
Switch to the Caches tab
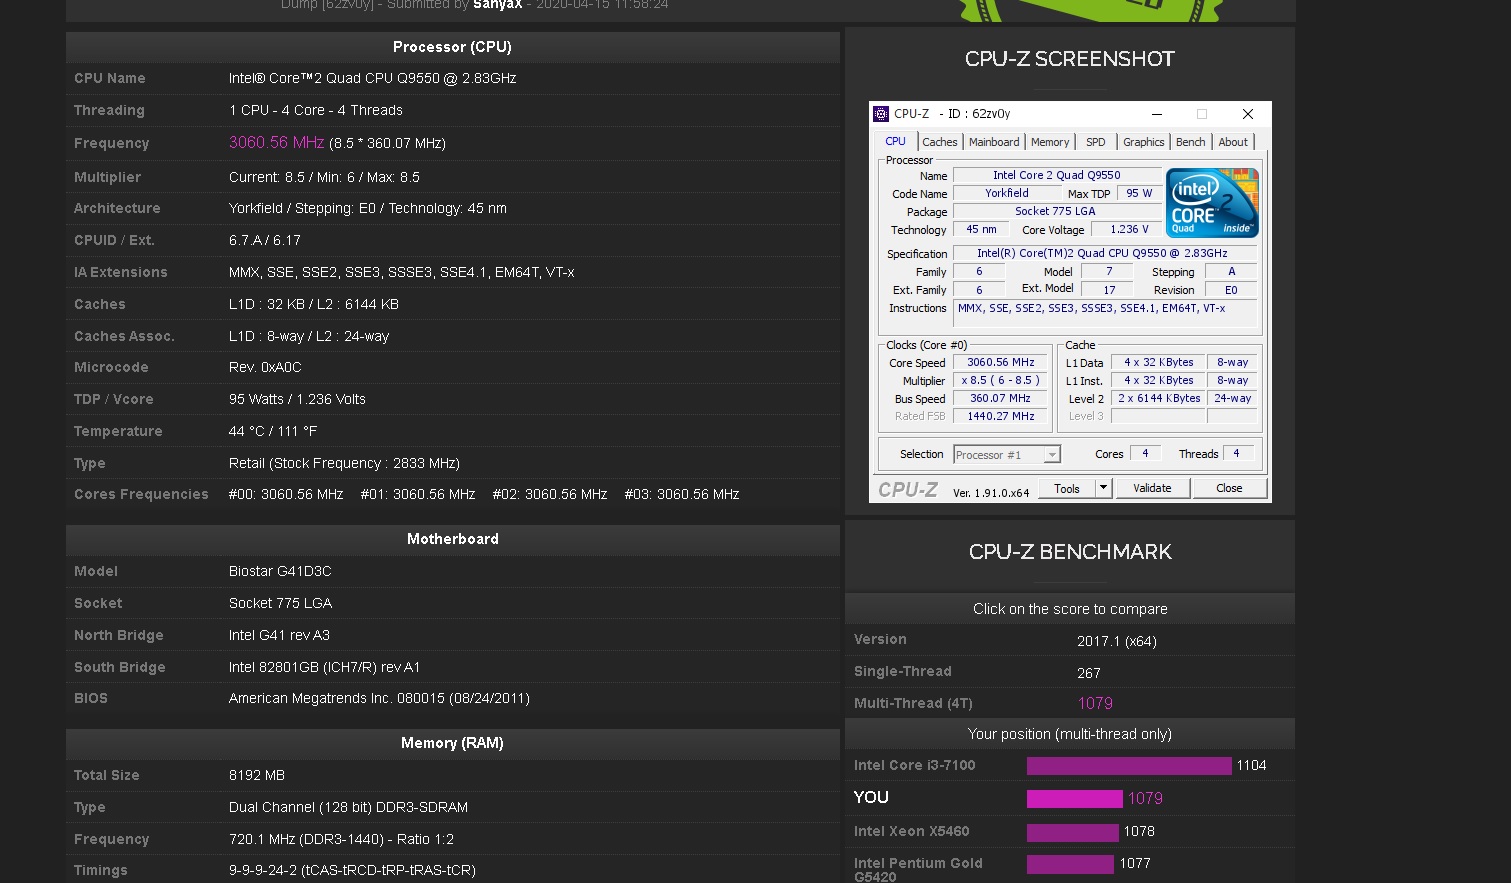(939, 142)
